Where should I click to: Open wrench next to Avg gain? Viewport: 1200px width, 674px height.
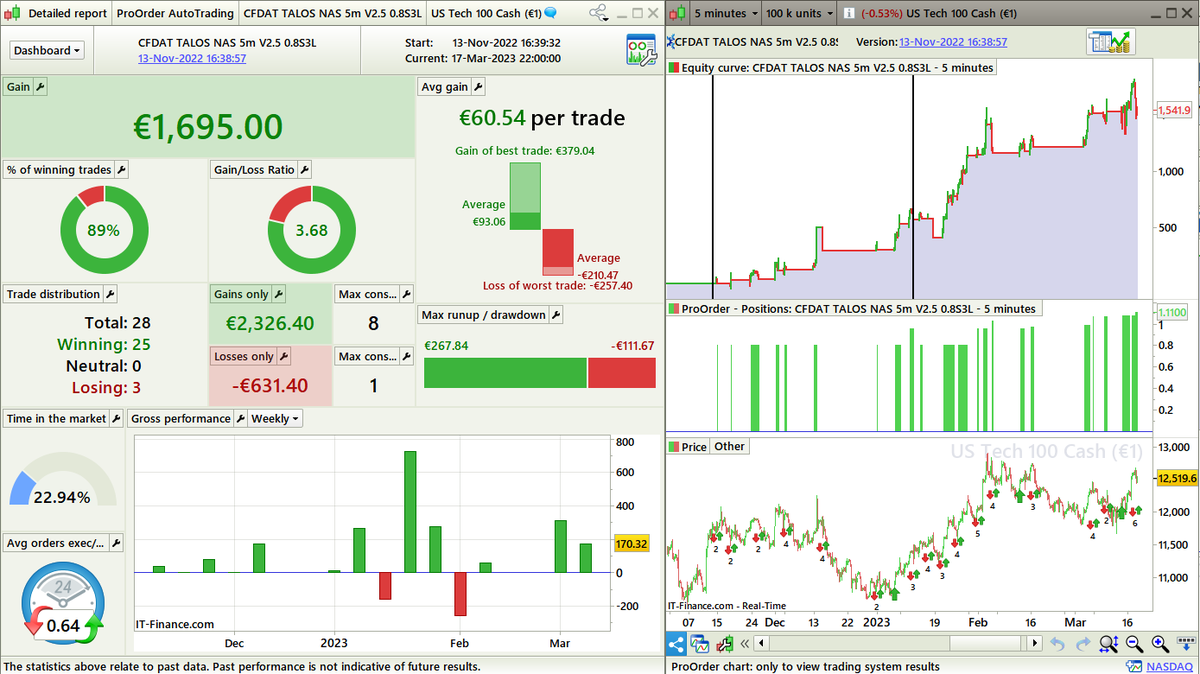[x=477, y=87]
